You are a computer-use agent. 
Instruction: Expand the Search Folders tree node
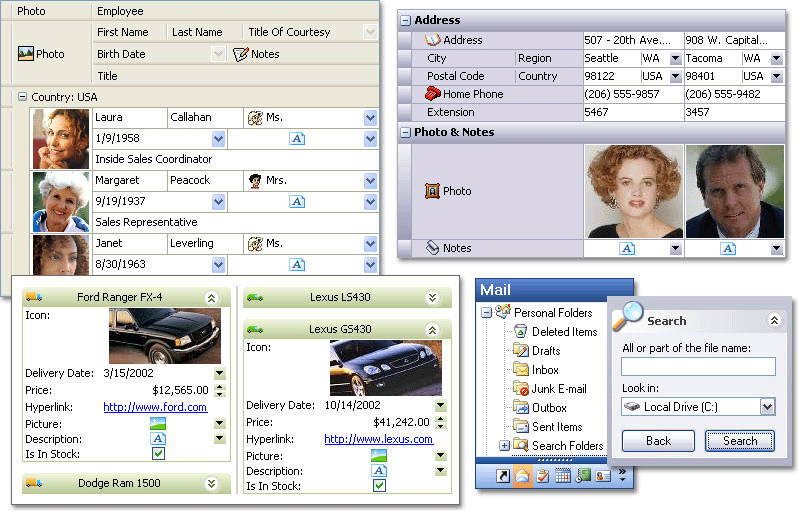pyautogui.click(x=505, y=446)
